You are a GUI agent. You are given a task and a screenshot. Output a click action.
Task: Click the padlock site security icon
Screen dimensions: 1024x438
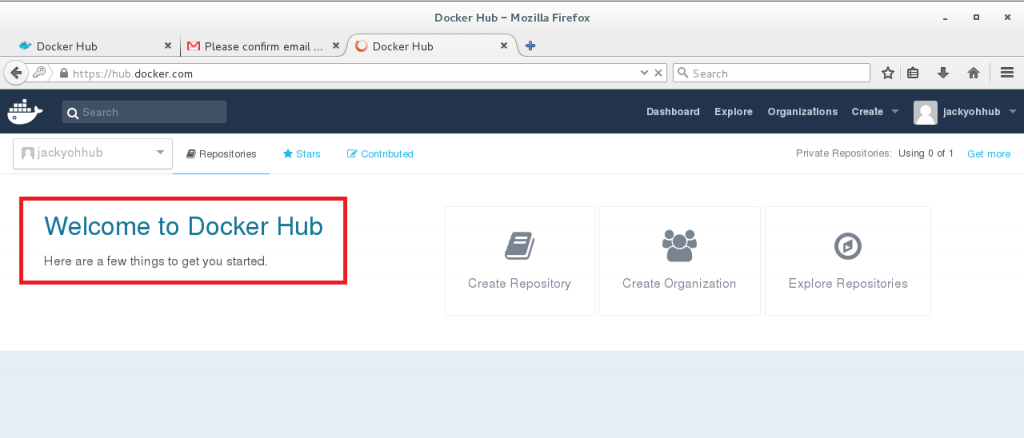pyautogui.click(x=63, y=74)
